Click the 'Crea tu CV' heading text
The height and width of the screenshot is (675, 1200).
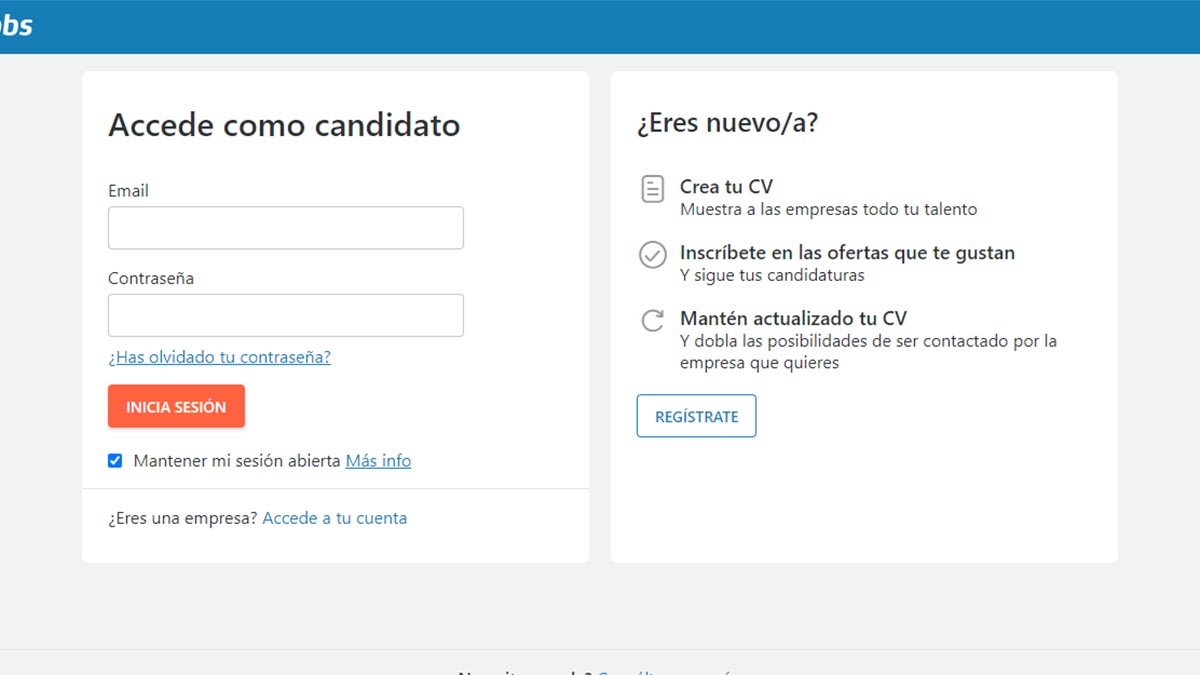(727, 186)
